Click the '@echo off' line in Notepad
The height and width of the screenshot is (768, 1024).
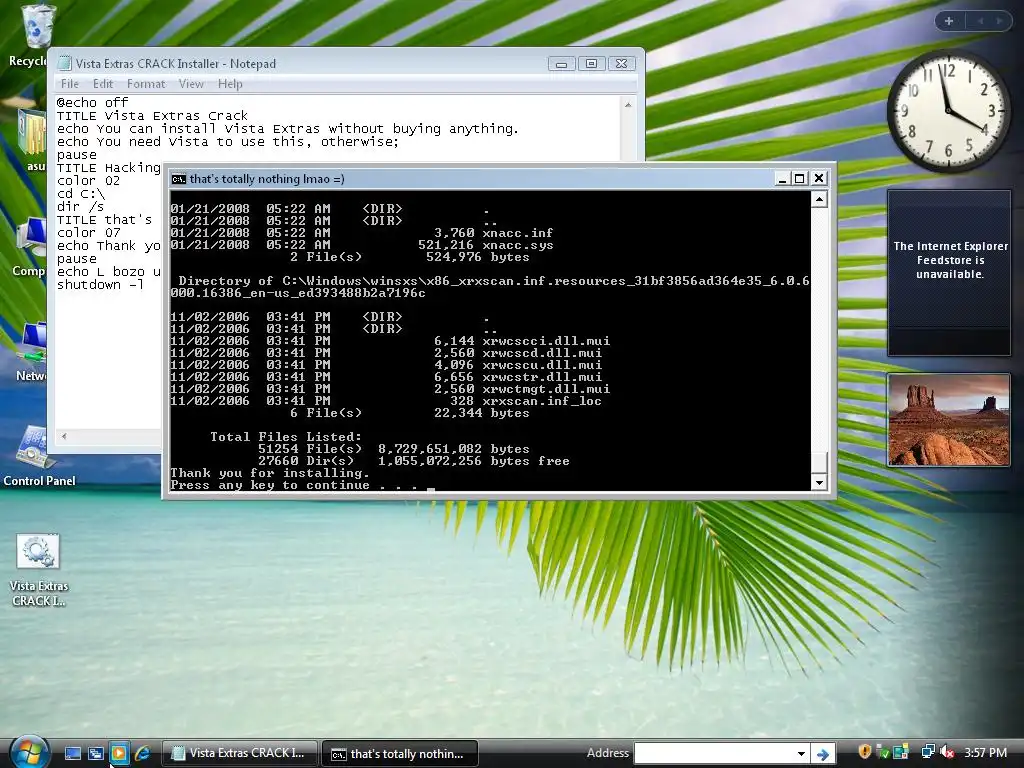click(92, 103)
